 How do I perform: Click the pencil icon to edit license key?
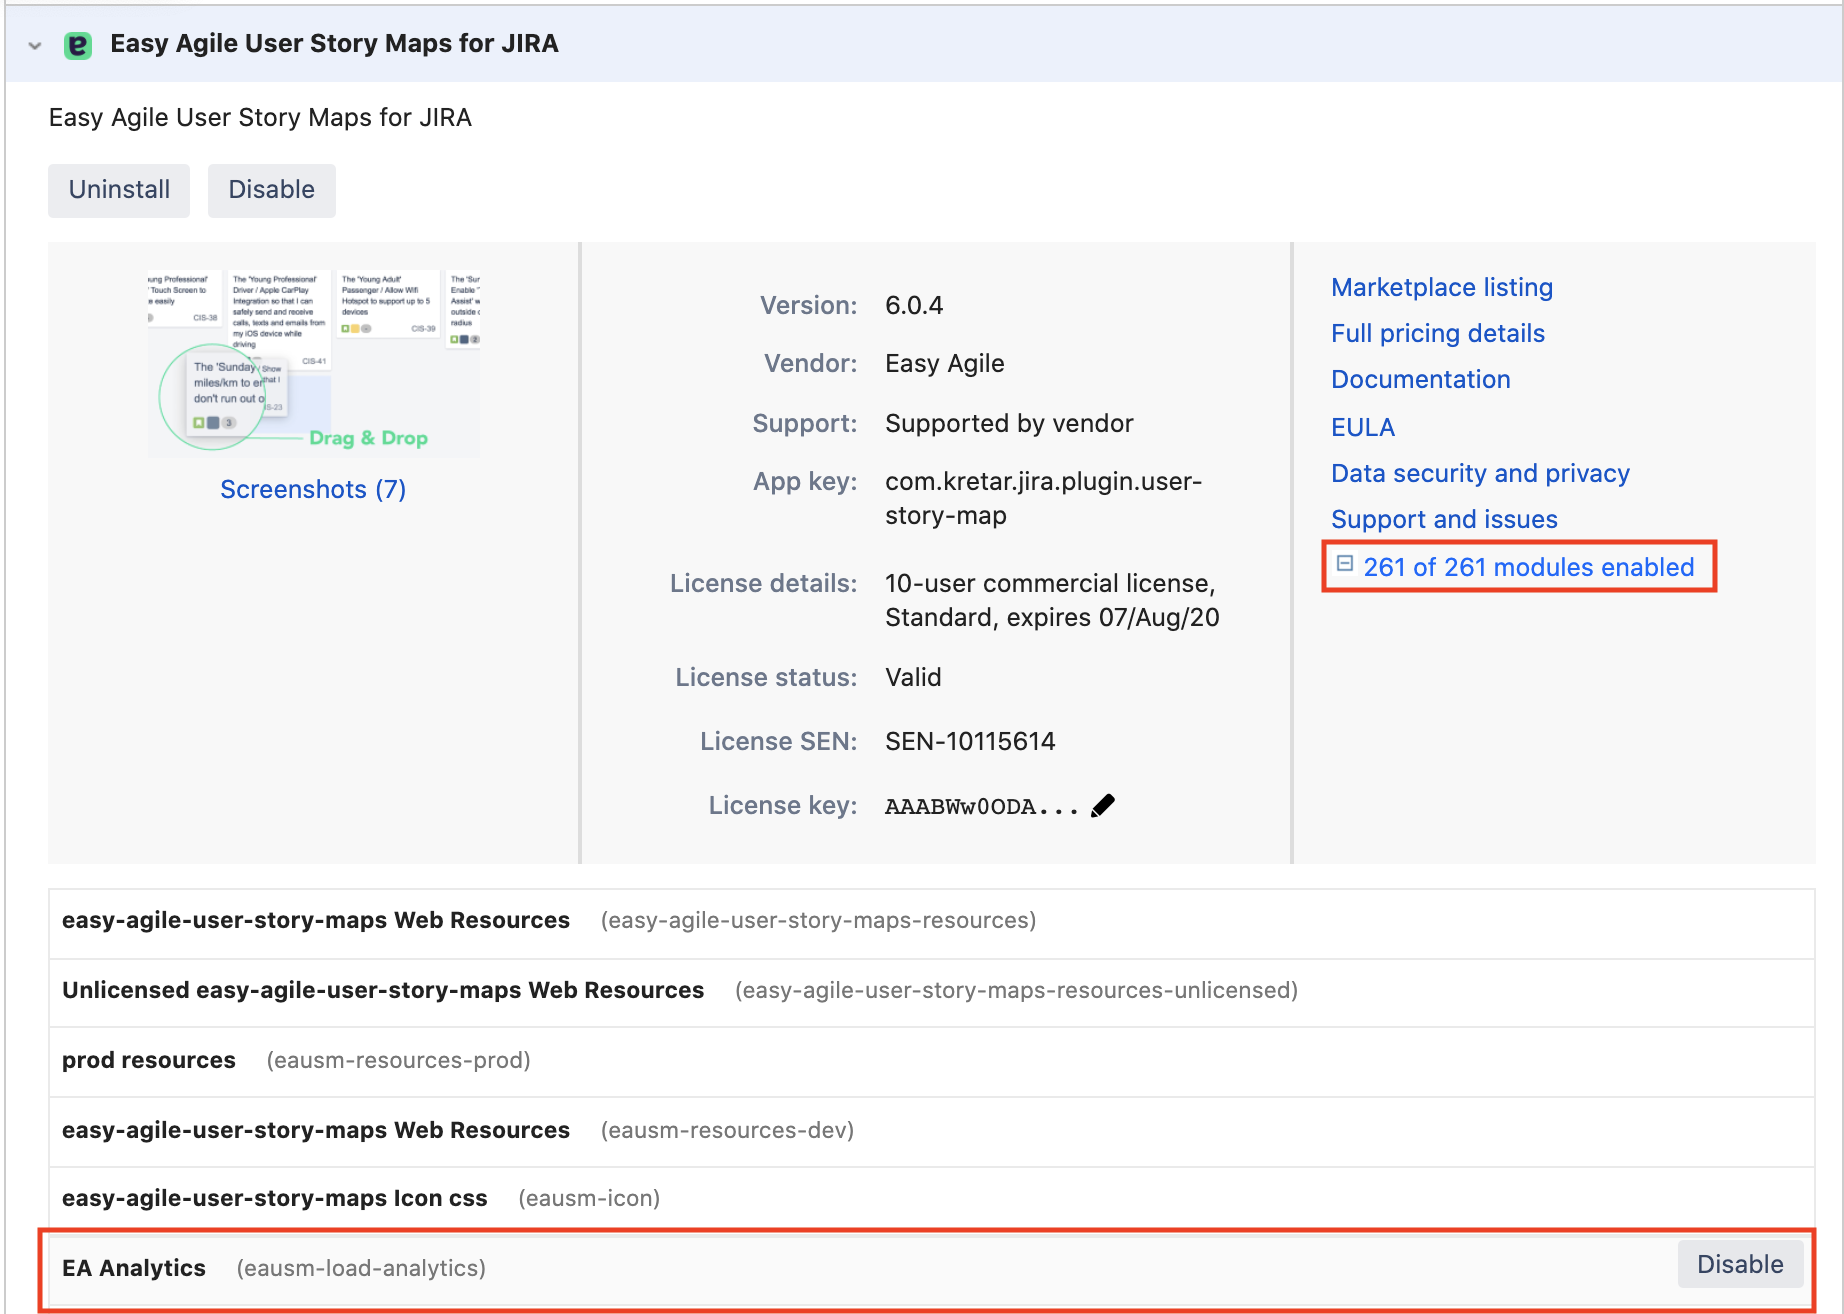coord(1102,806)
